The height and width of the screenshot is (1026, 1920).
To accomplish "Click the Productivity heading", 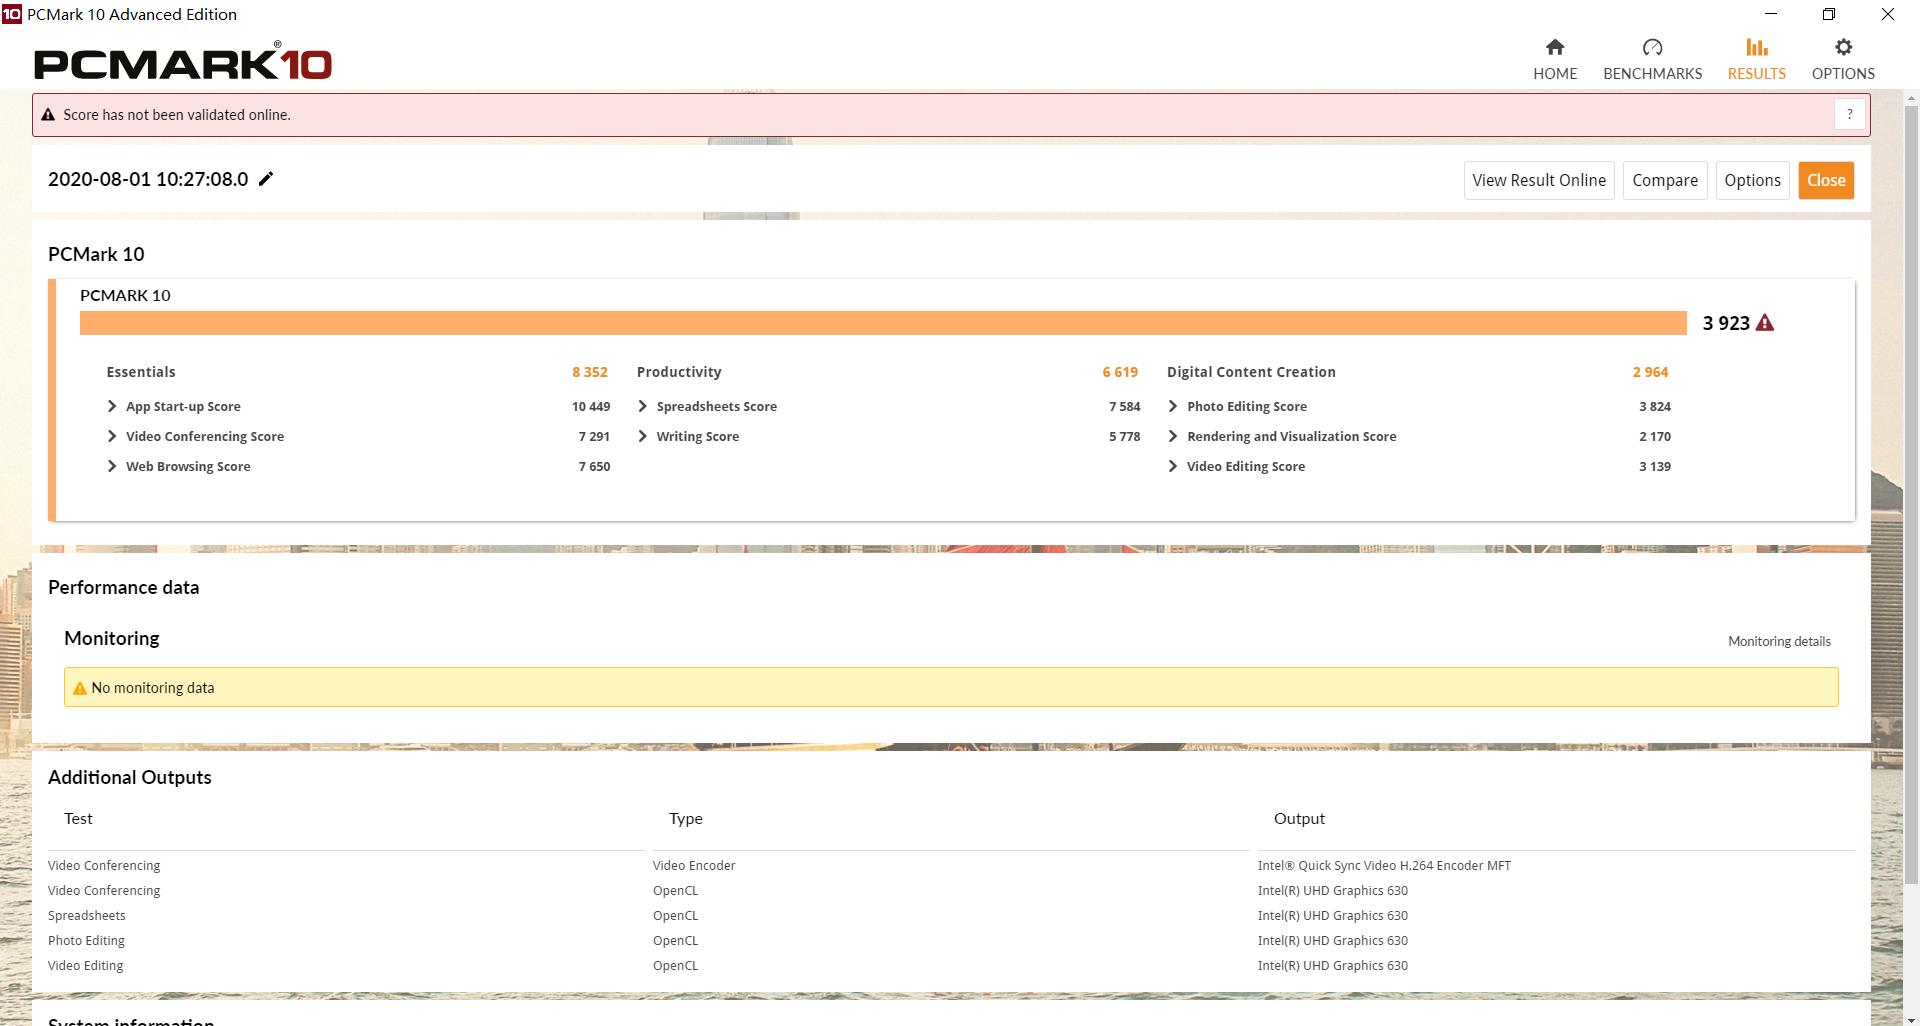I will 679,372.
